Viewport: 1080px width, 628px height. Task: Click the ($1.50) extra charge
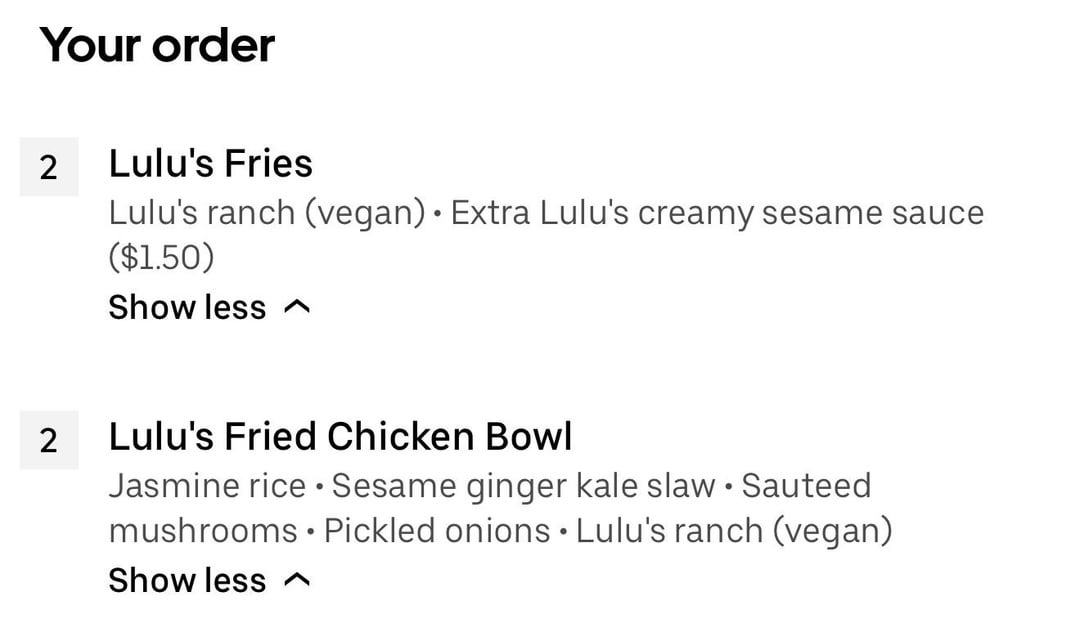(161, 258)
